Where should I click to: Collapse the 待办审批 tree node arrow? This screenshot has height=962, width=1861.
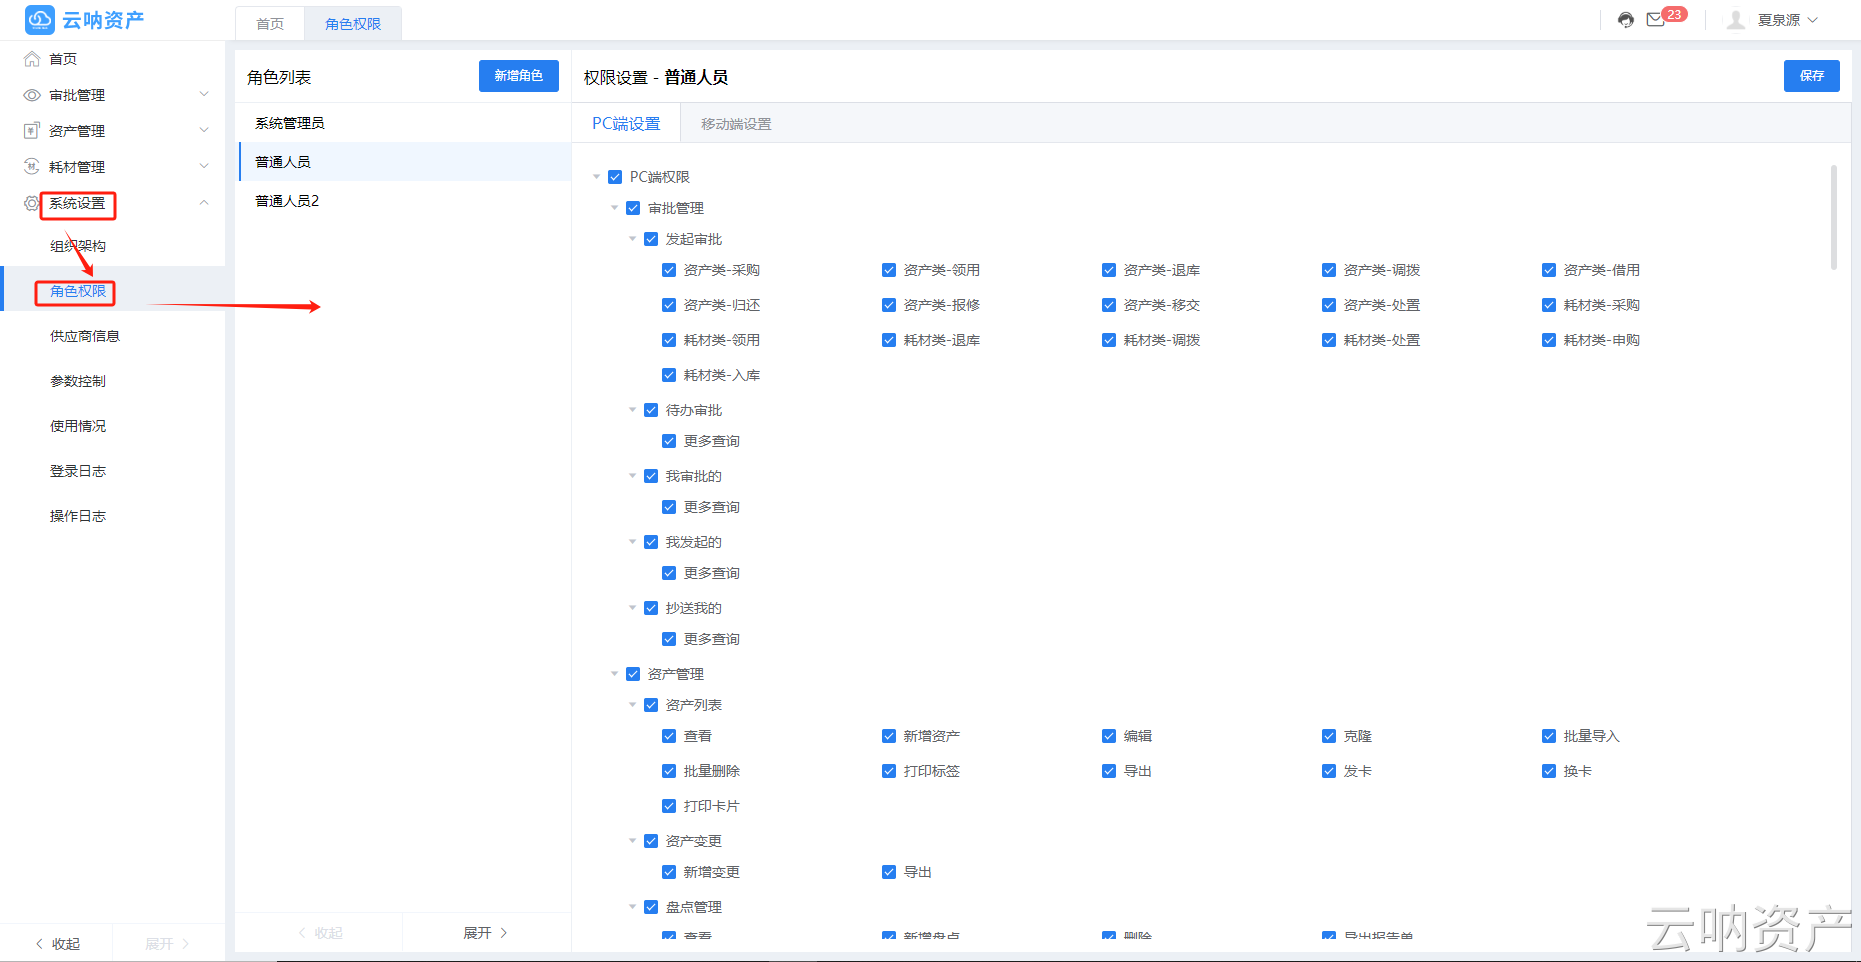pyautogui.click(x=633, y=410)
